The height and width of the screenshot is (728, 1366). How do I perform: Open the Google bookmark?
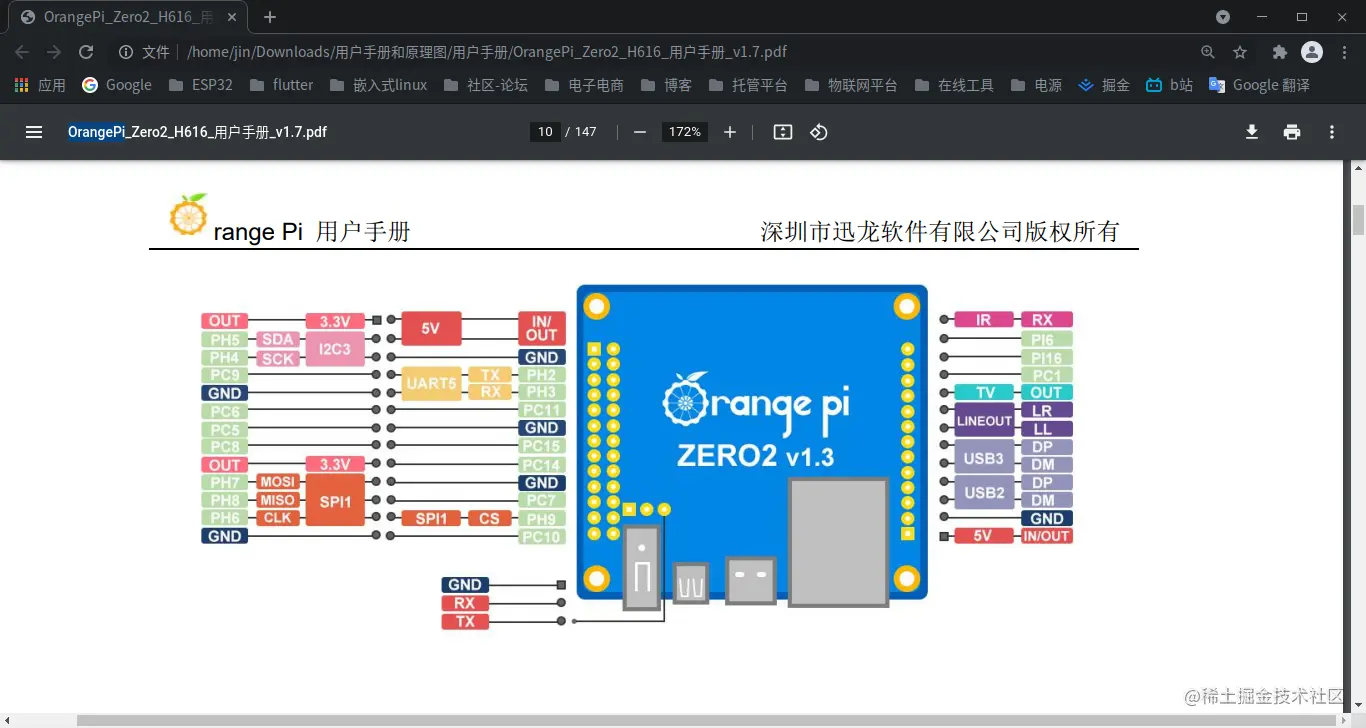[117, 85]
